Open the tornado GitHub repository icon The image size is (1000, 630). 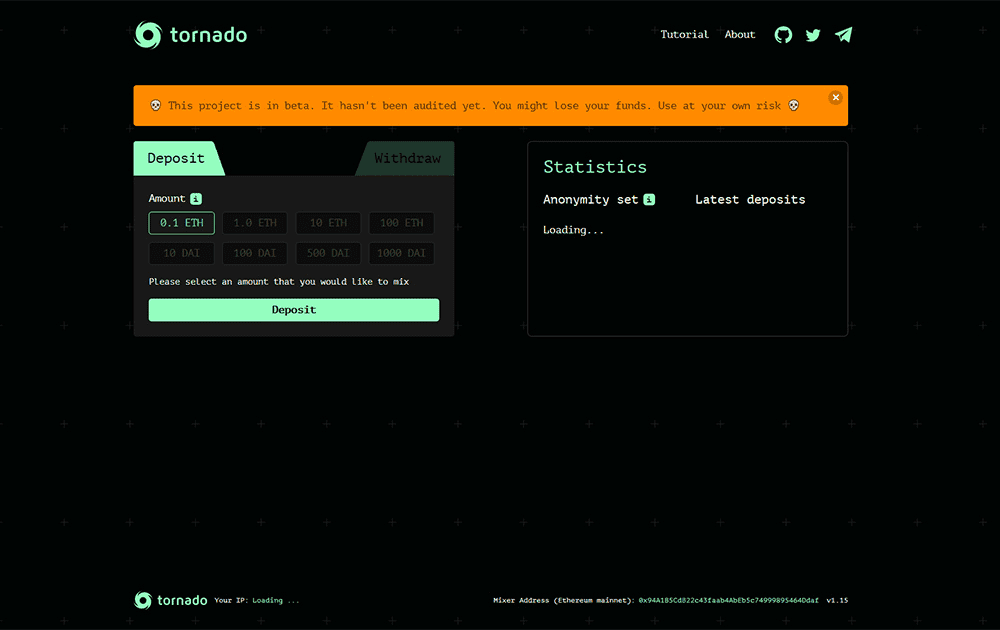coord(783,34)
